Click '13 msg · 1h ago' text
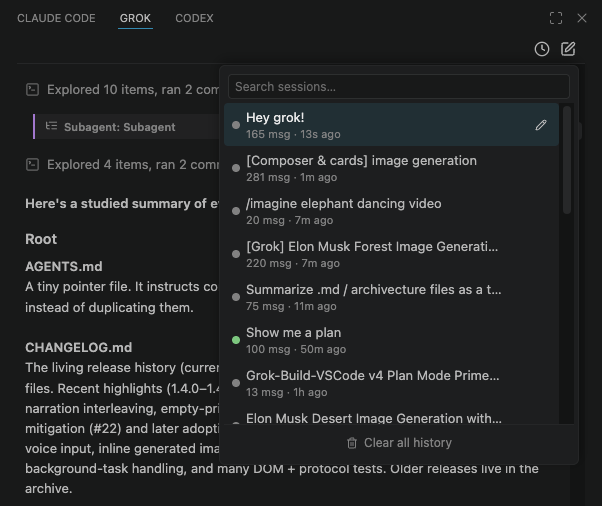This screenshot has height=506, width=602. [x=287, y=392]
